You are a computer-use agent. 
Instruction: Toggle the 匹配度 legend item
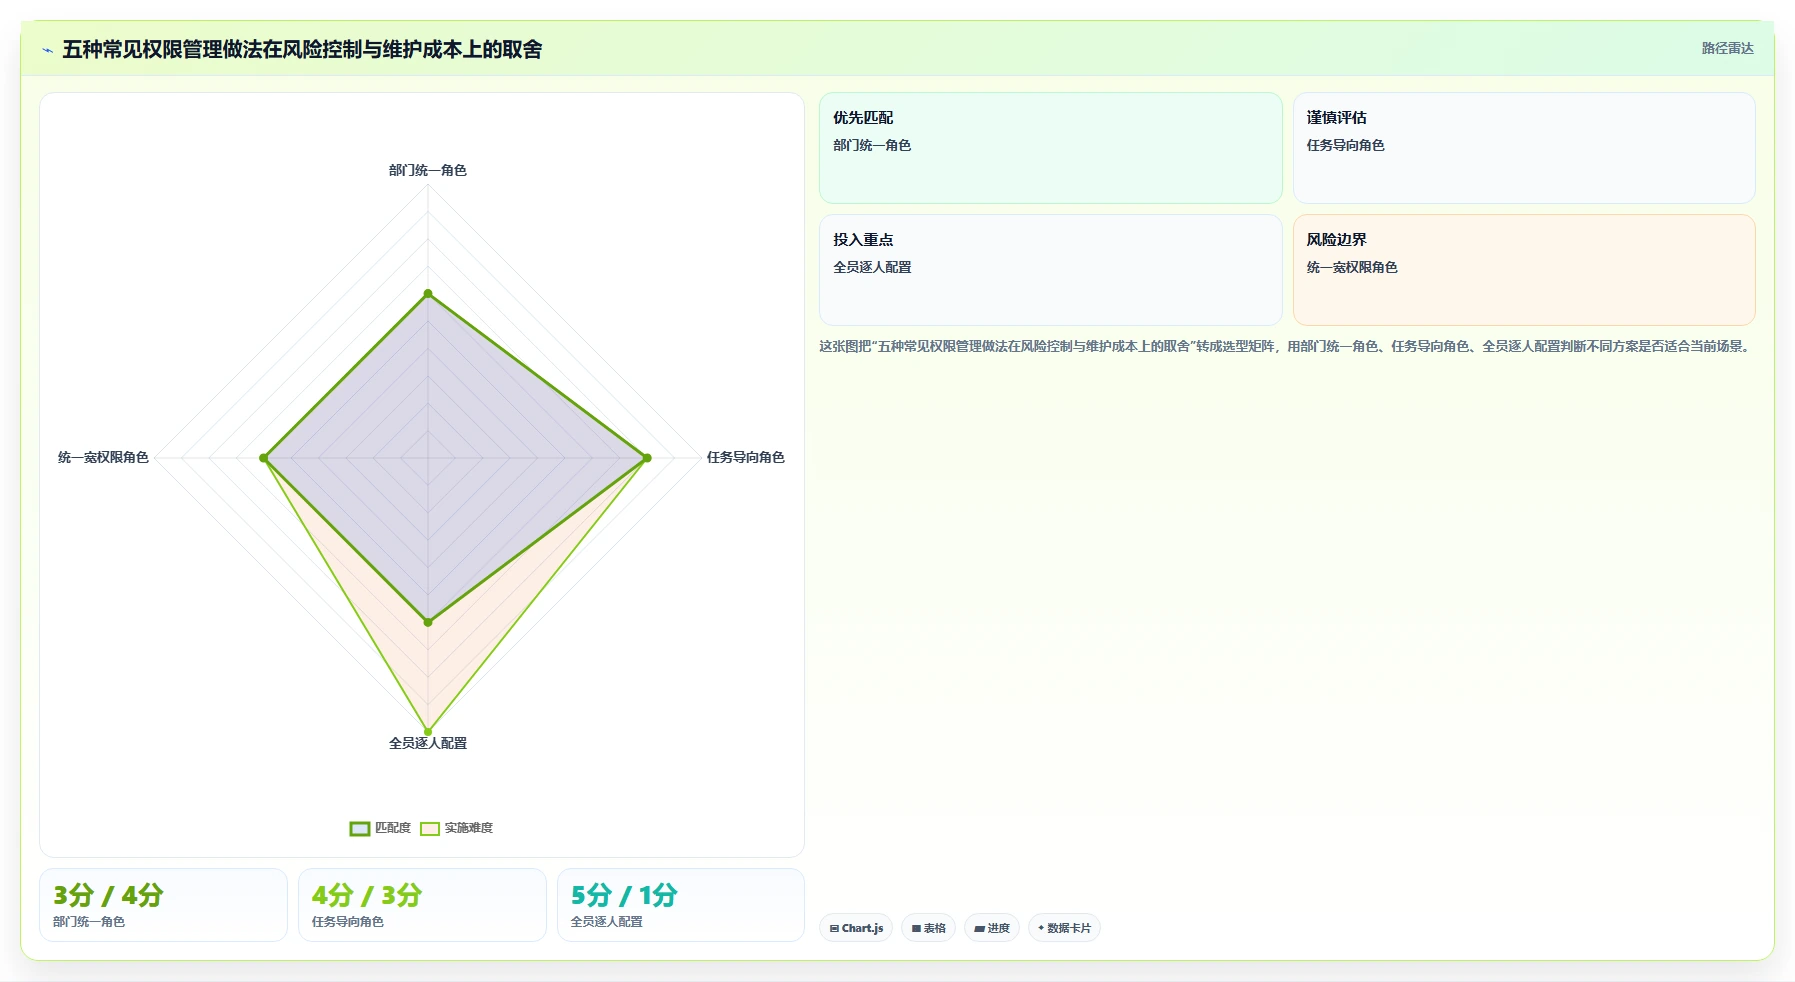381,828
